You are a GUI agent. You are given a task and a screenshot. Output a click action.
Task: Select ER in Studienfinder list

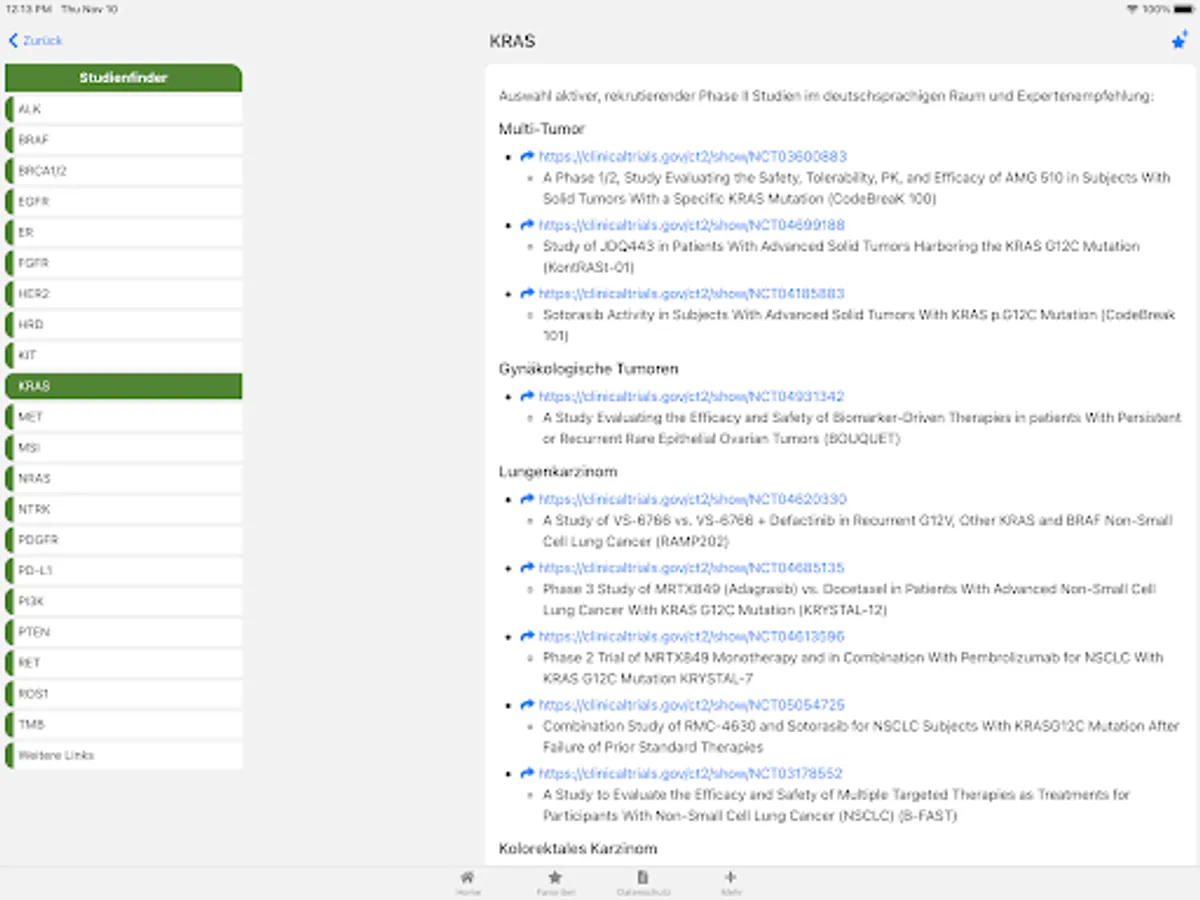point(124,232)
